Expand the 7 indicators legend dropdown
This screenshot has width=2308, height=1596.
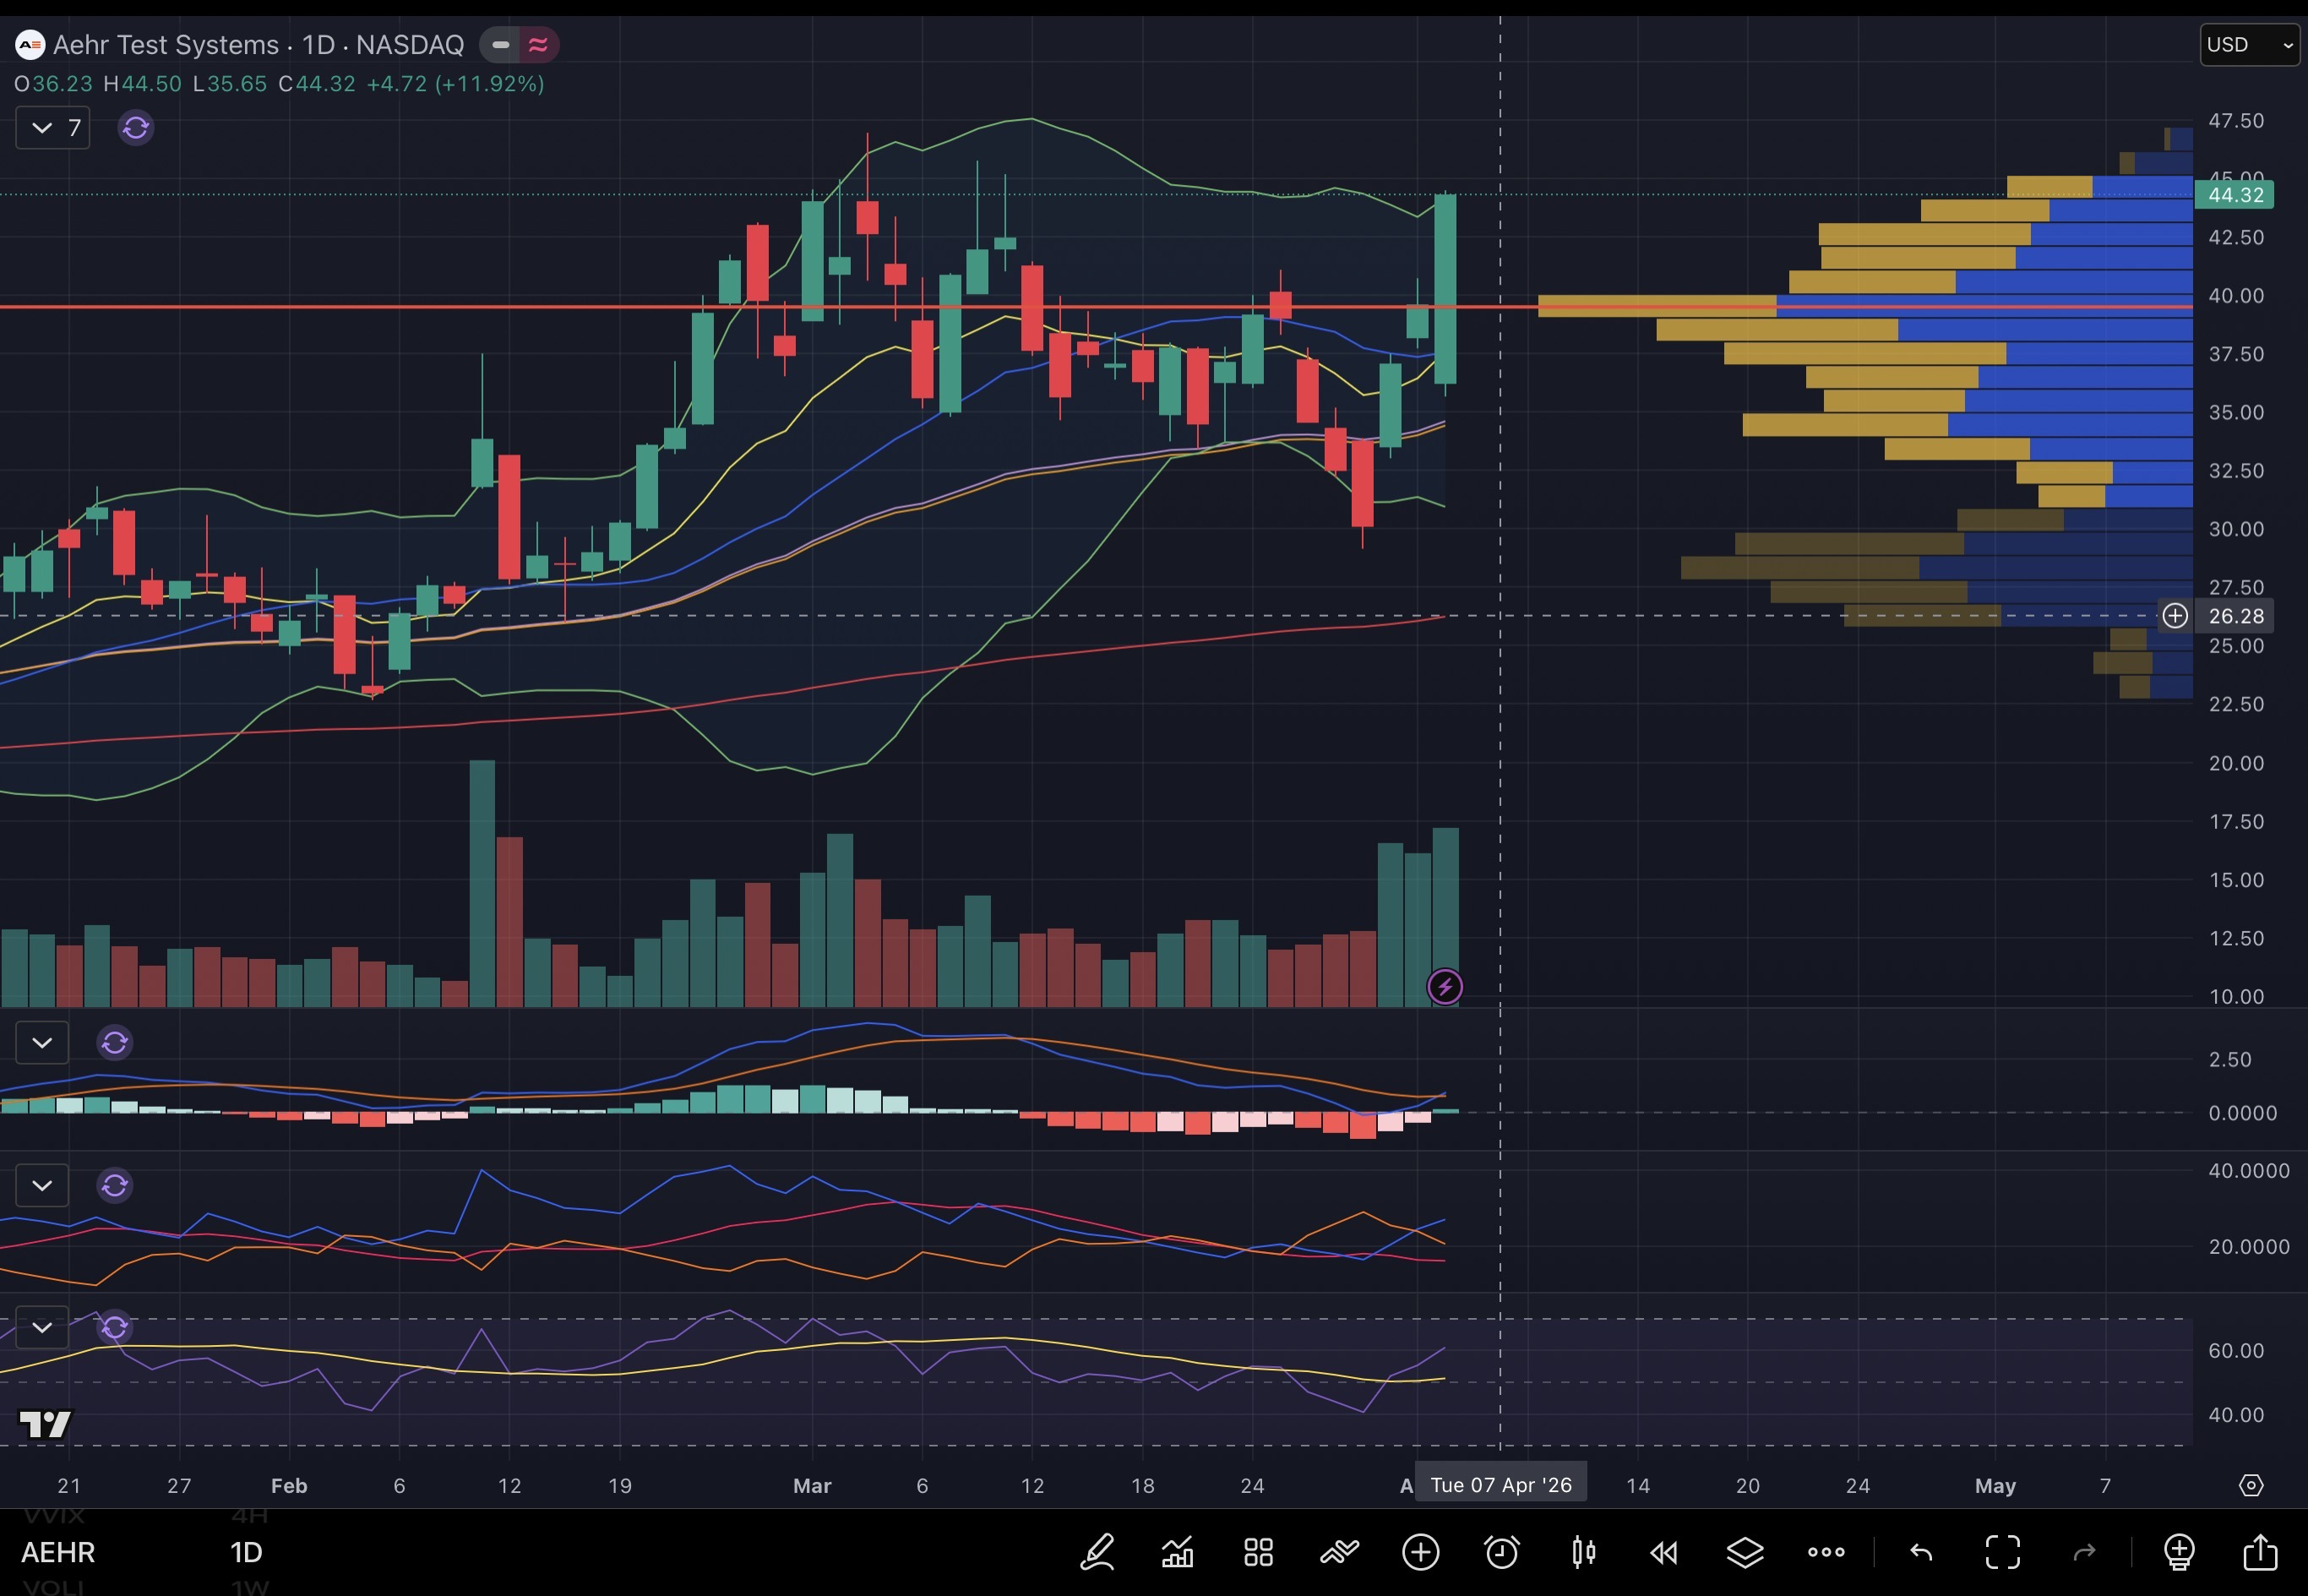[x=53, y=128]
